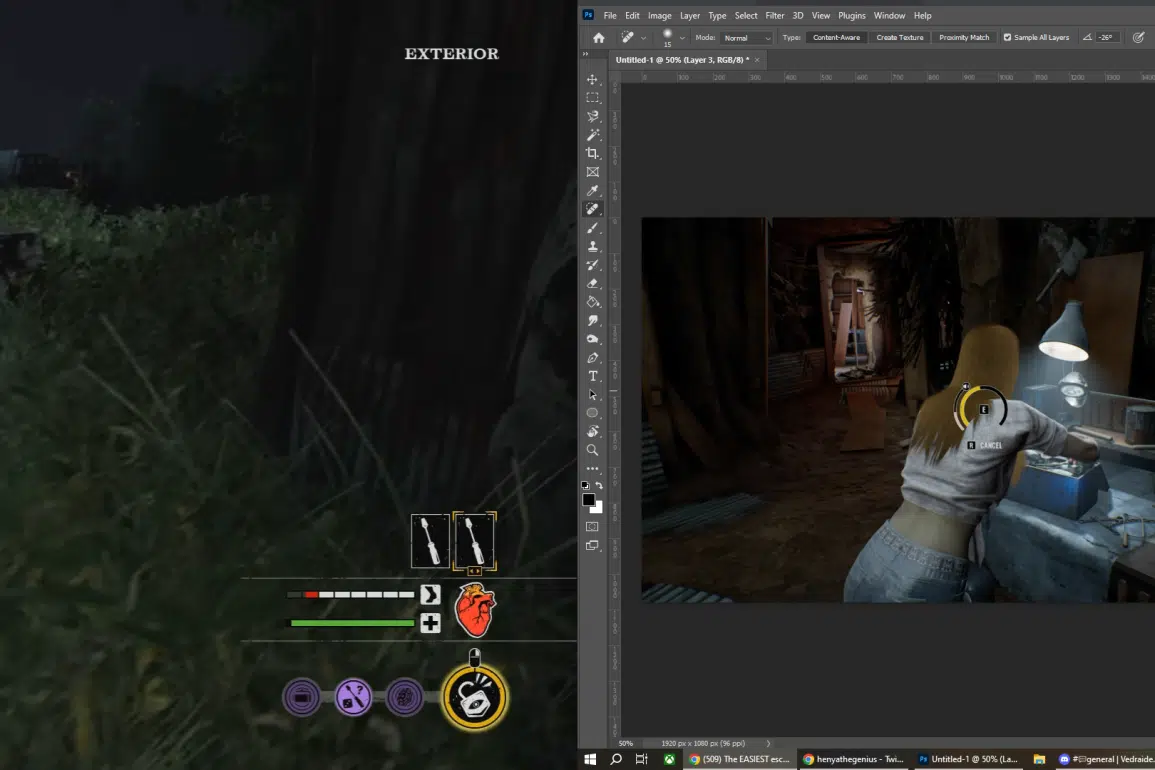Click the pressure for size icon

point(1138,37)
